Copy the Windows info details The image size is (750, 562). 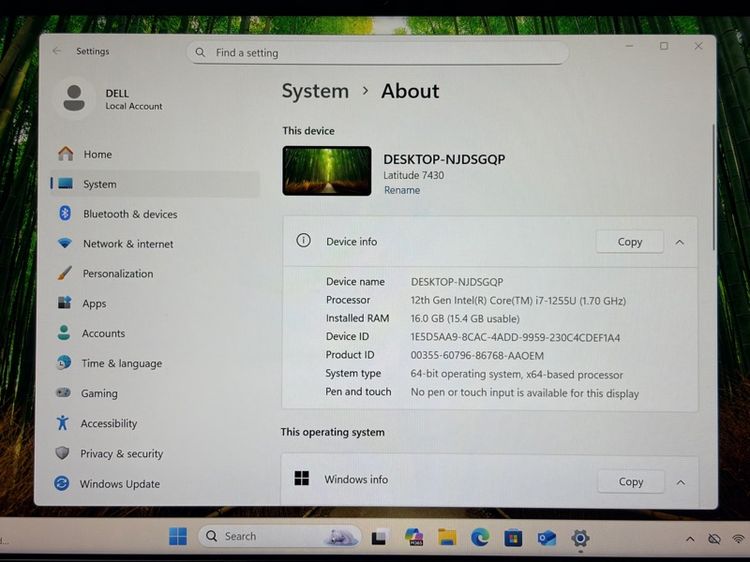[x=631, y=482]
